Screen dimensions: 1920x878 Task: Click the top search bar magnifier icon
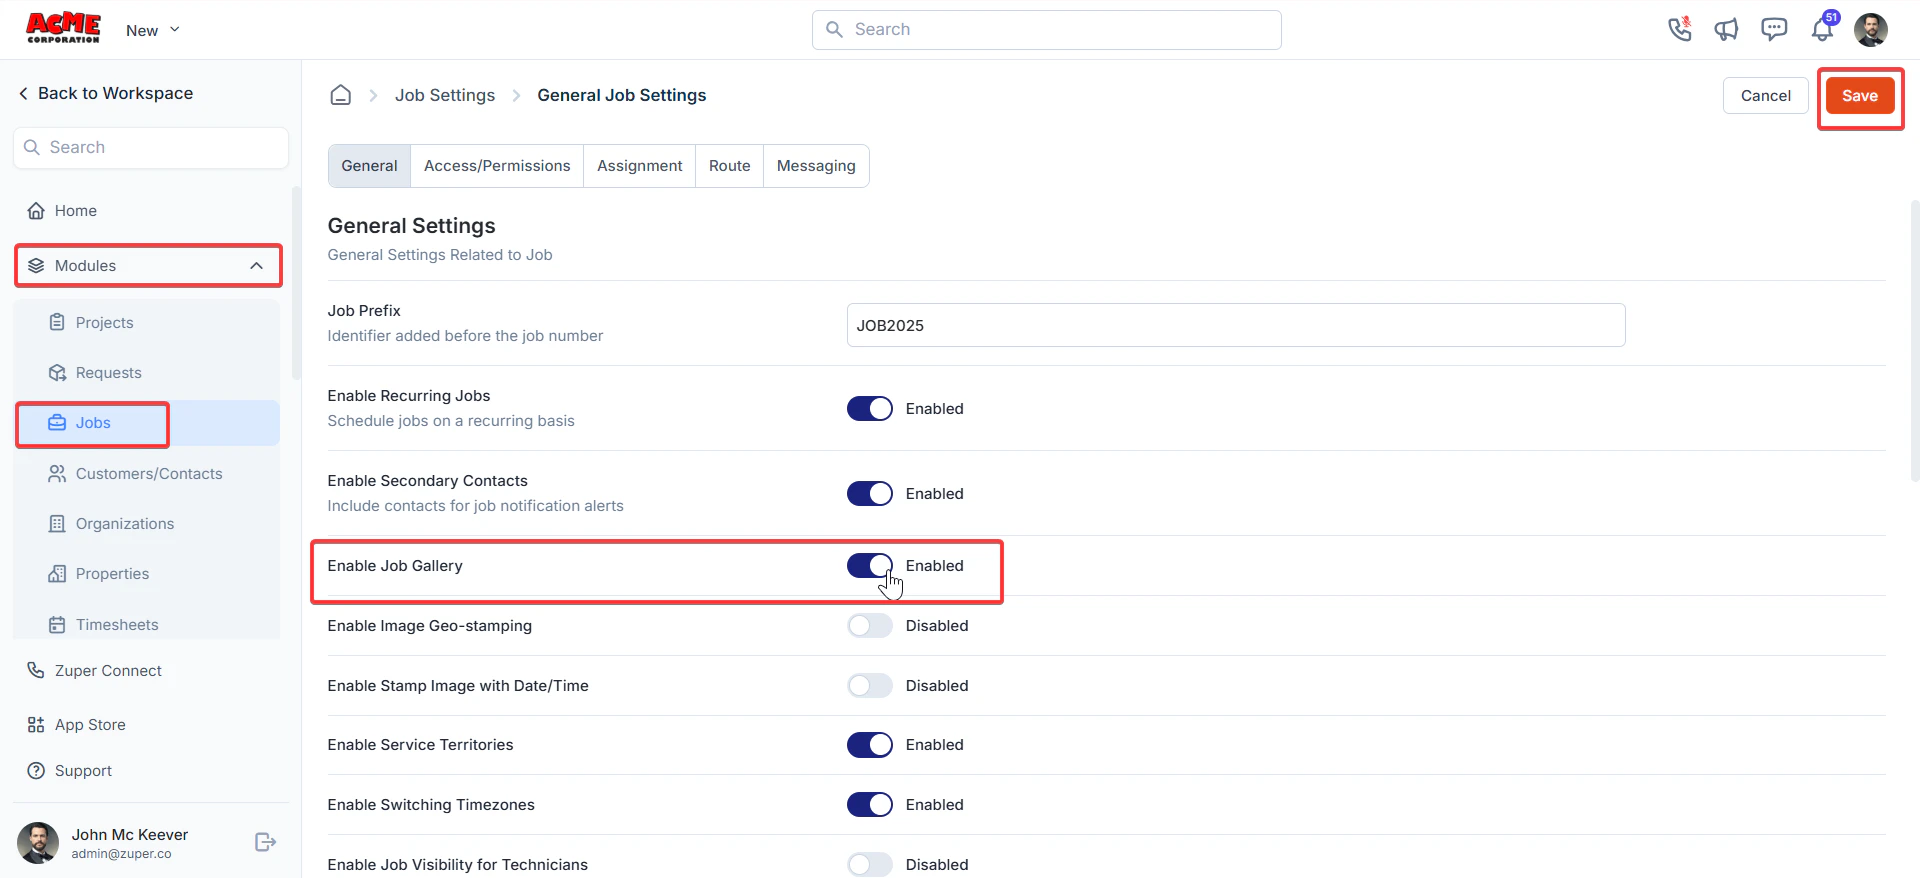[834, 29]
